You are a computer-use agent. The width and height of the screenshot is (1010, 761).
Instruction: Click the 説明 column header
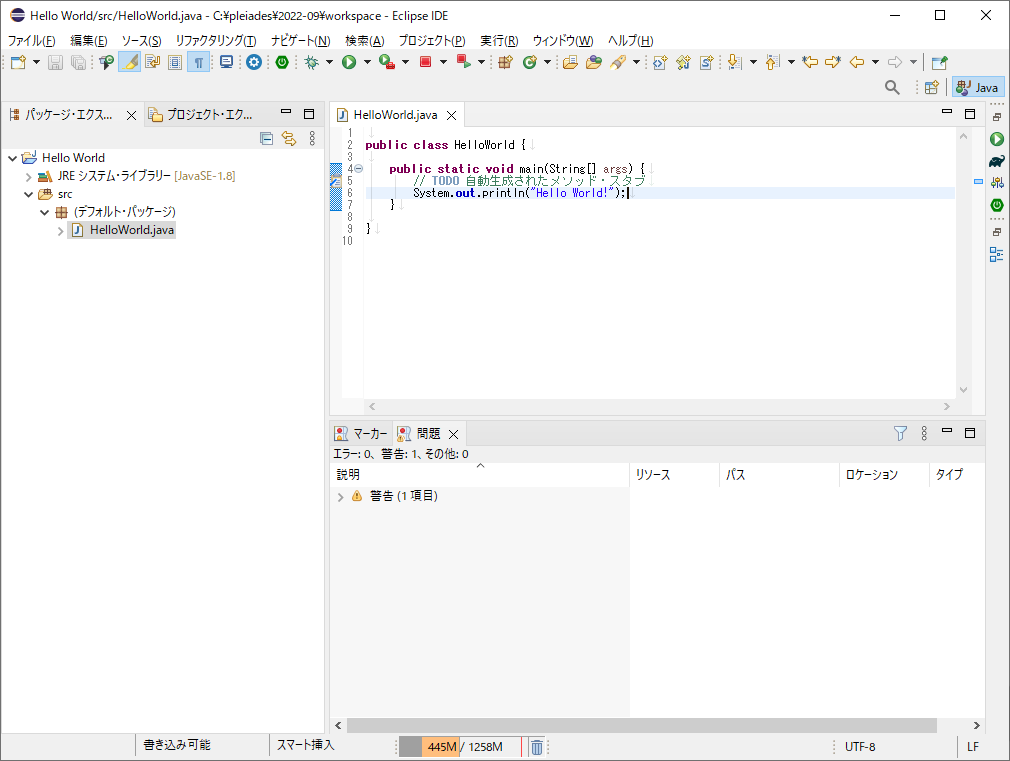click(x=480, y=475)
